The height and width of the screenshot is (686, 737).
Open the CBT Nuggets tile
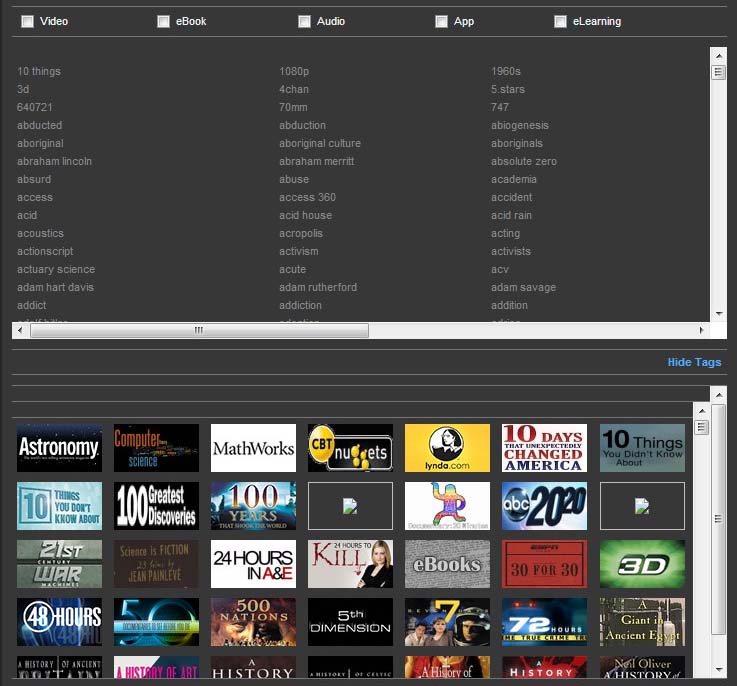tap(350, 448)
